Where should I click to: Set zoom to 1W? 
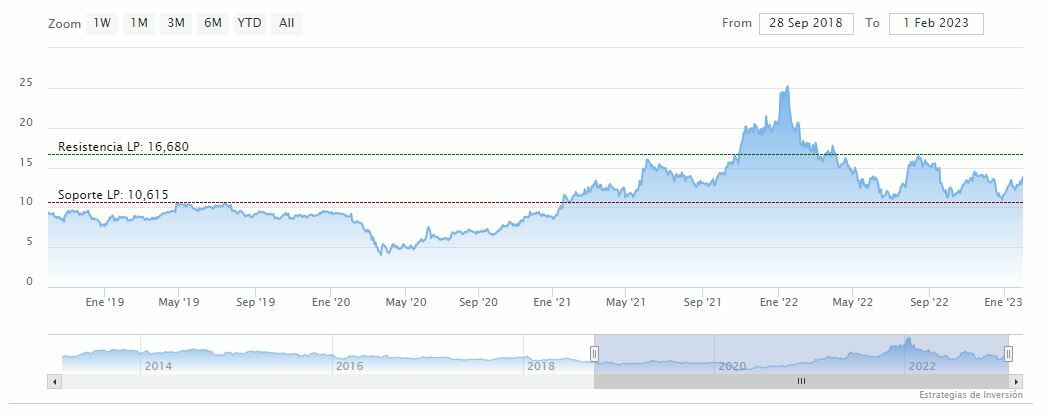coord(102,23)
